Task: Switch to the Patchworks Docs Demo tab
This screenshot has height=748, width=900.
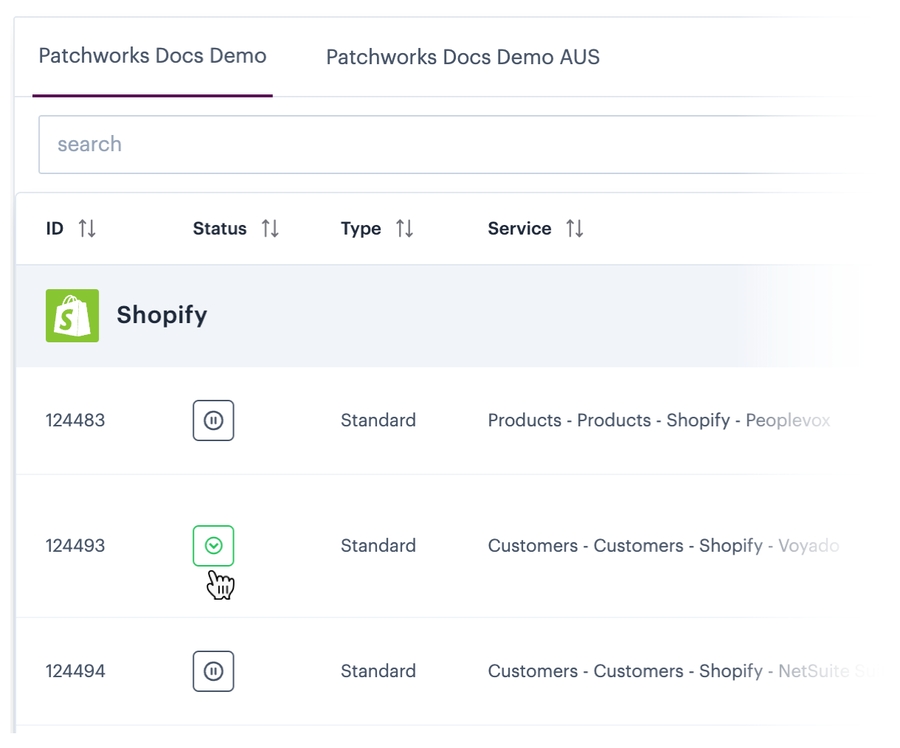Action: pyautogui.click(x=152, y=56)
